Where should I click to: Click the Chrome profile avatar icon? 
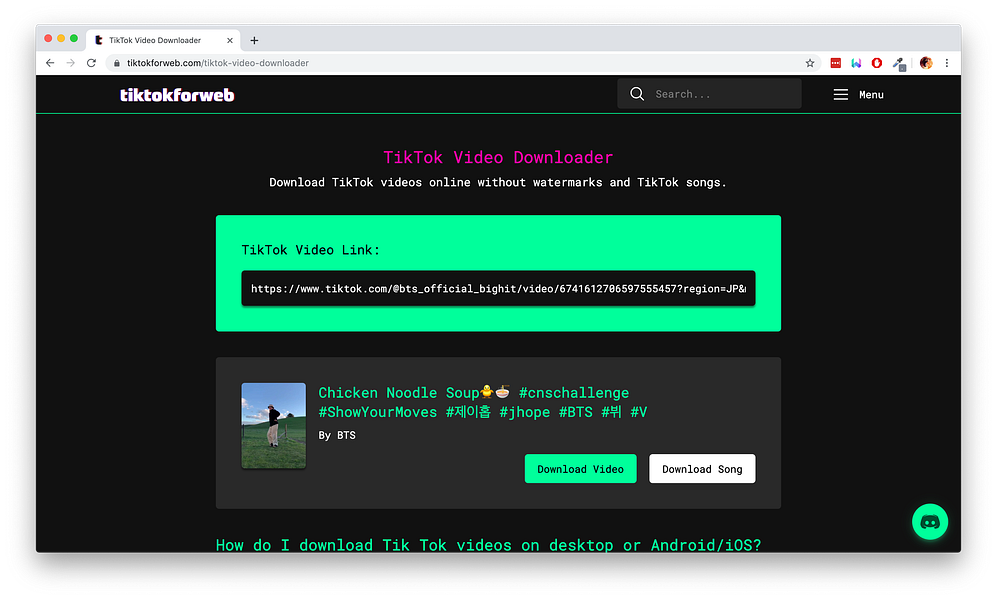click(x=925, y=62)
